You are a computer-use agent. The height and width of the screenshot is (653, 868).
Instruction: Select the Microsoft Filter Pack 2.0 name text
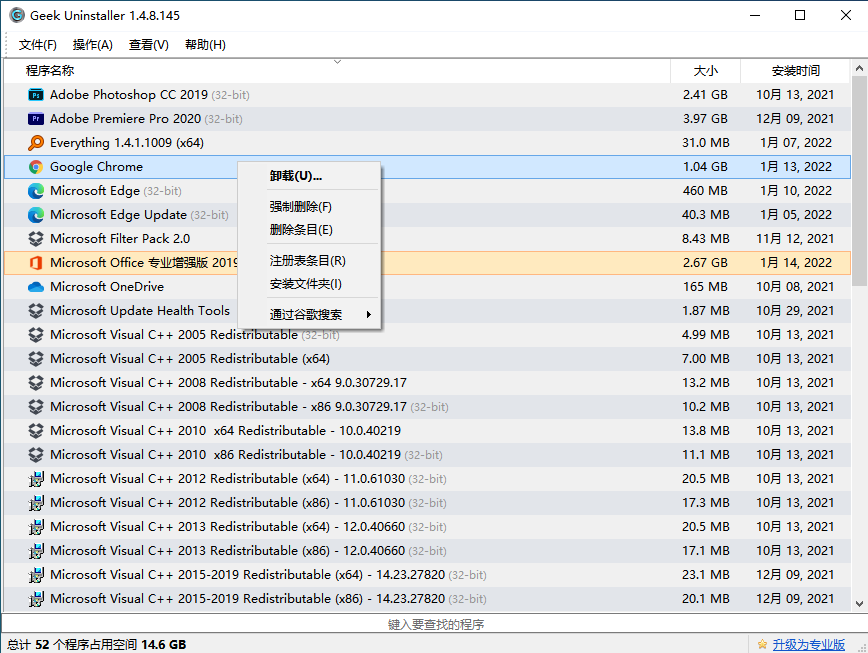(120, 239)
